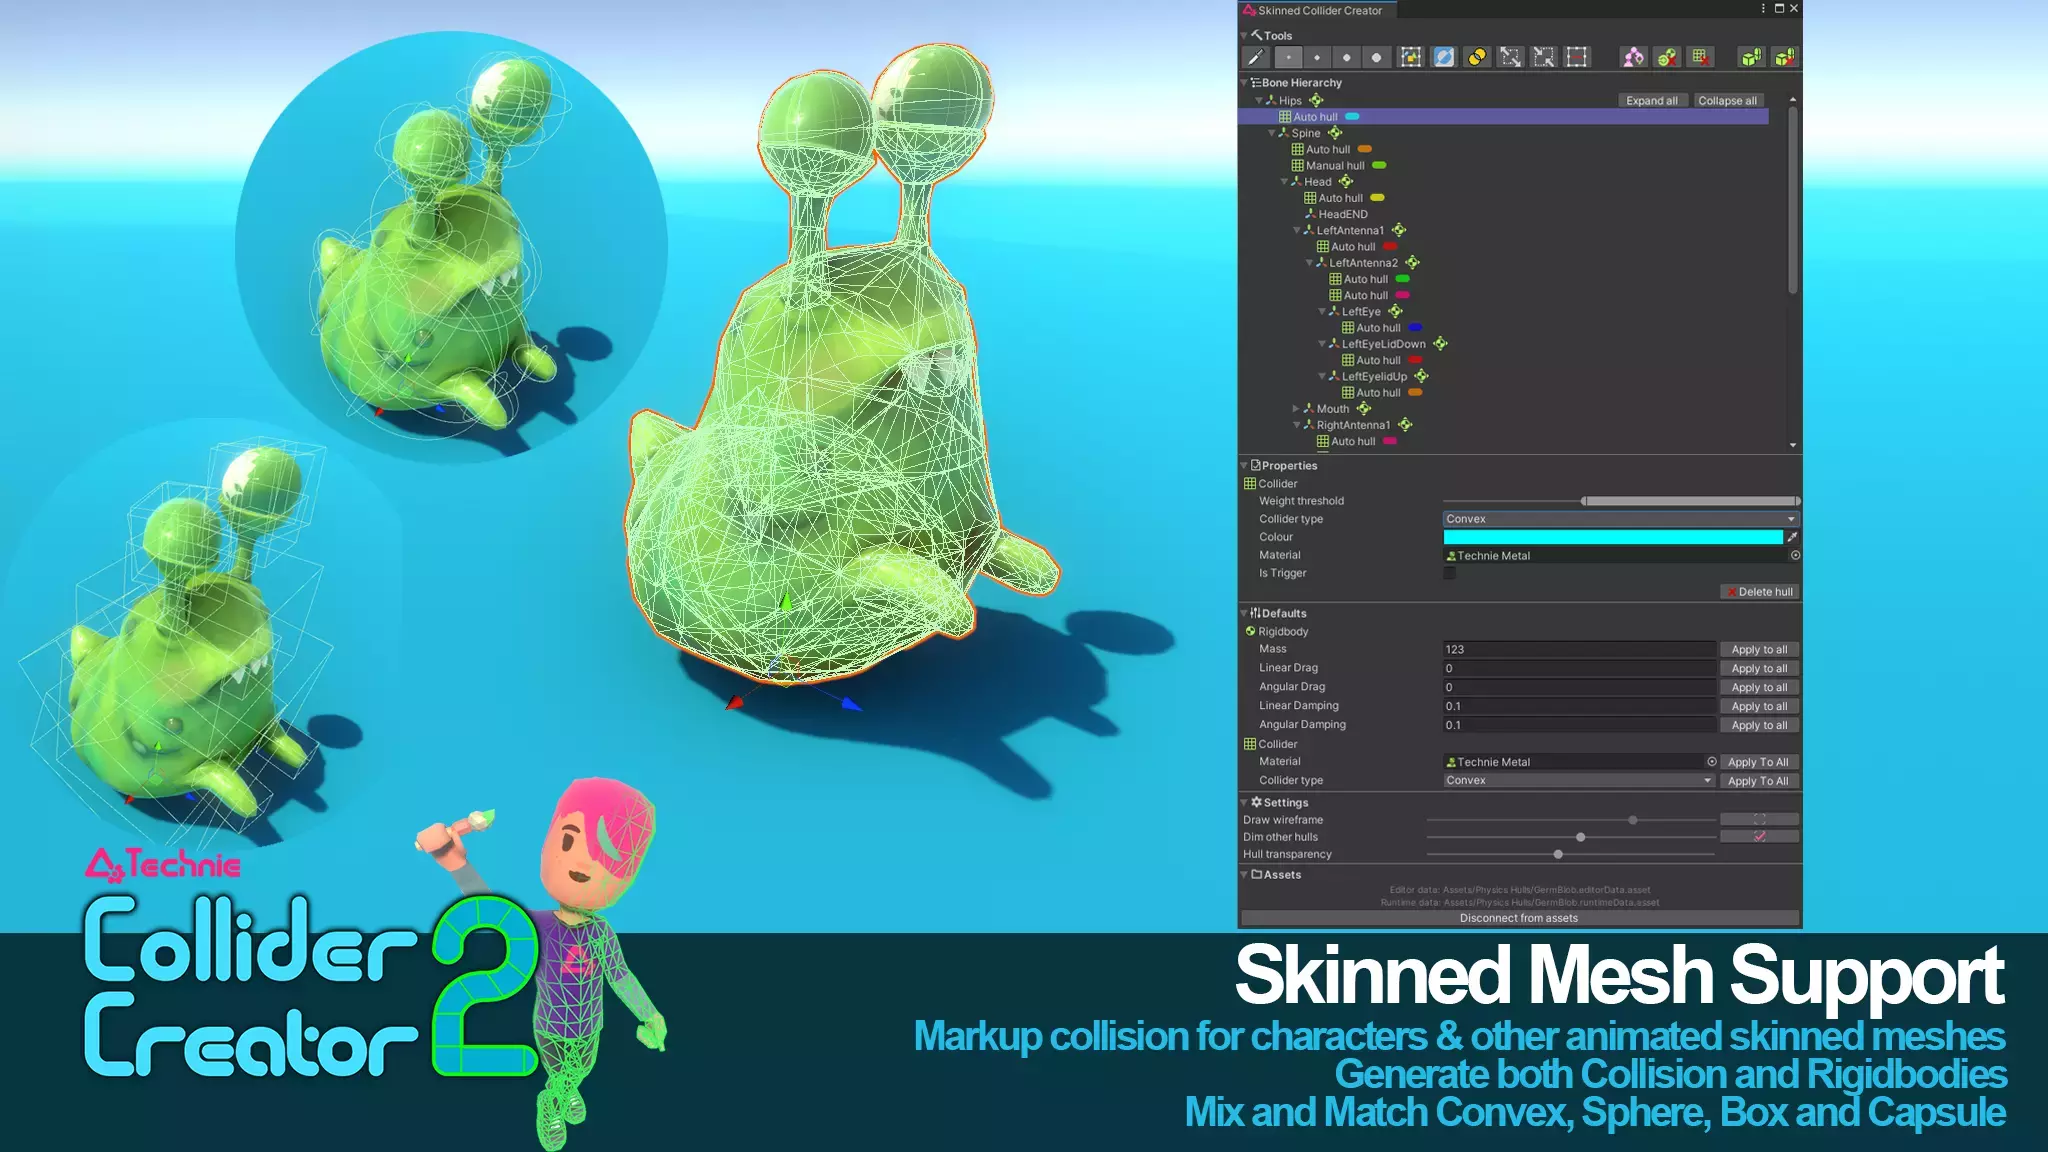This screenshot has width=2048, height=1152.
Task: Collapse the Bone Hierarchy section
Action: [x=1245, y=83]
